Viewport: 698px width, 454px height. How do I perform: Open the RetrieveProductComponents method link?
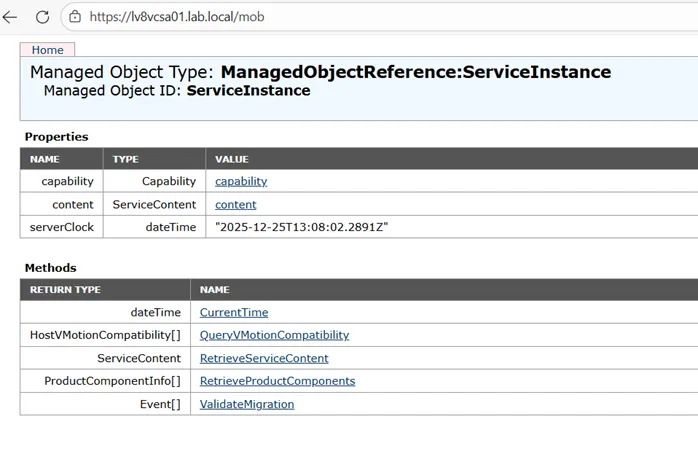tap(277, 381)
